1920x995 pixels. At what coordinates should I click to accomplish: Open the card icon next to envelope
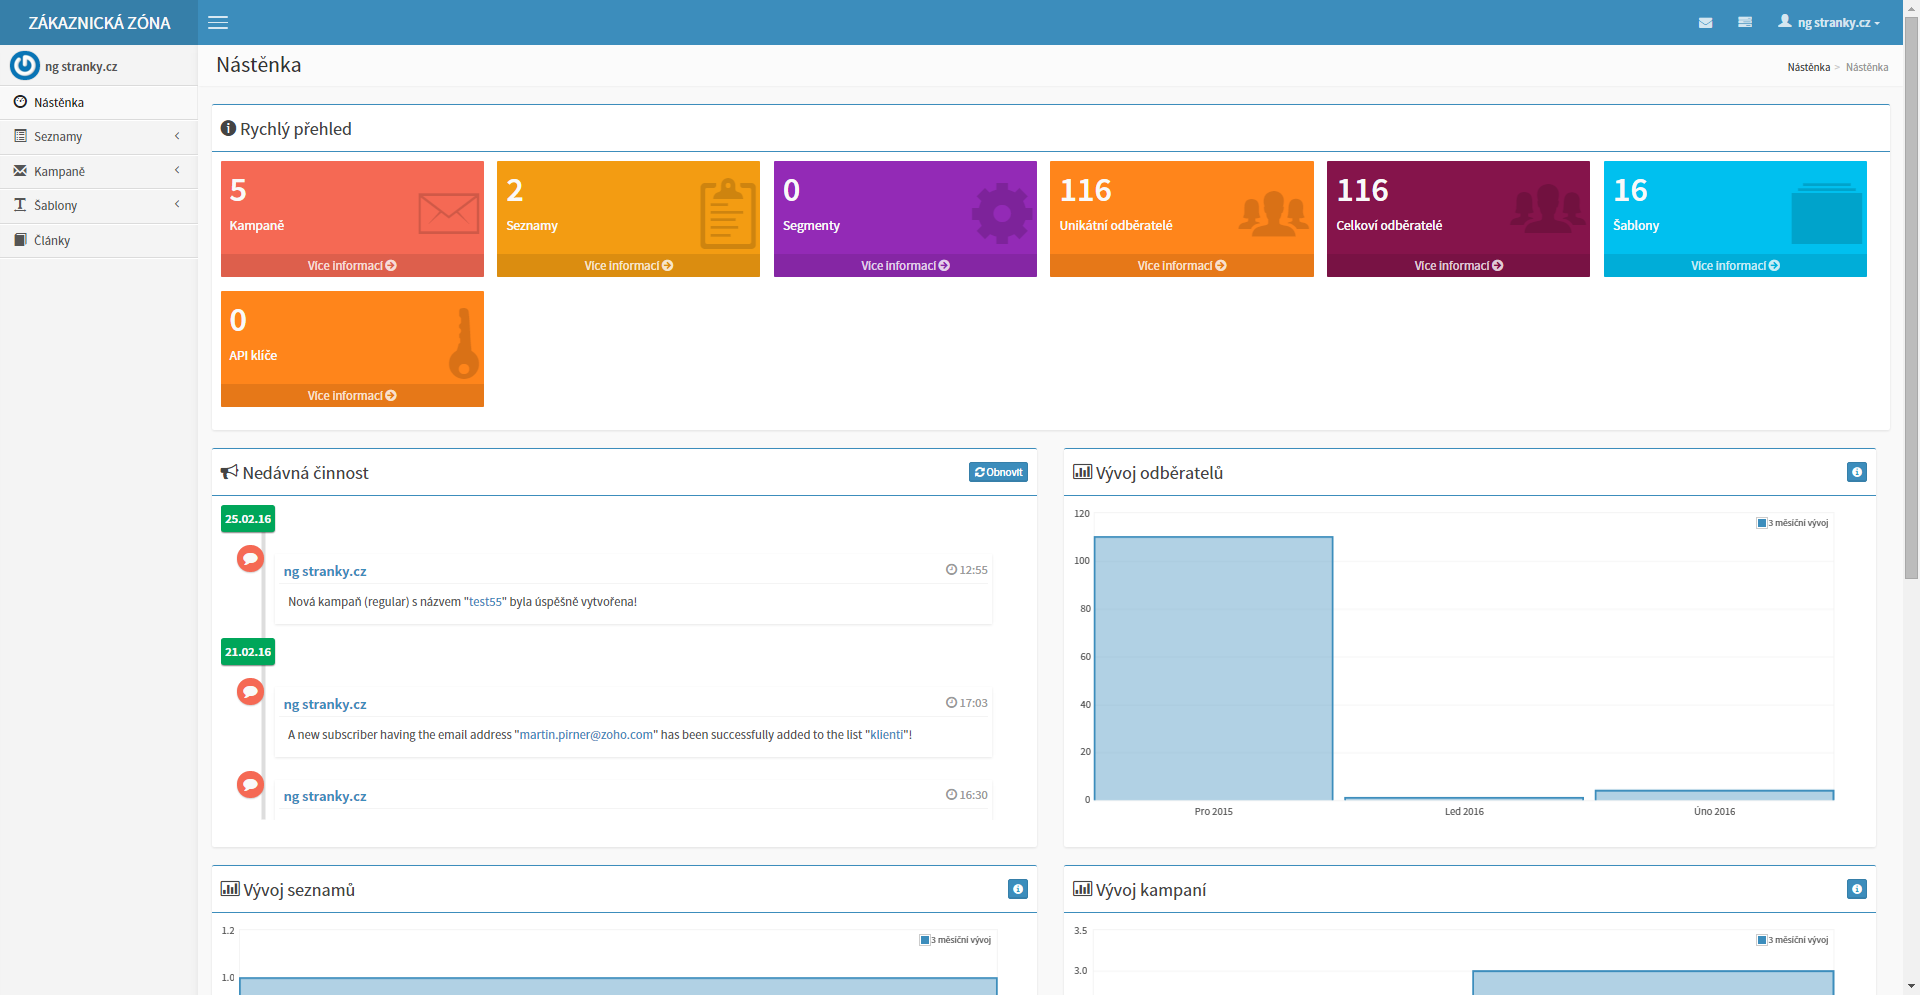pos(1745,22)
